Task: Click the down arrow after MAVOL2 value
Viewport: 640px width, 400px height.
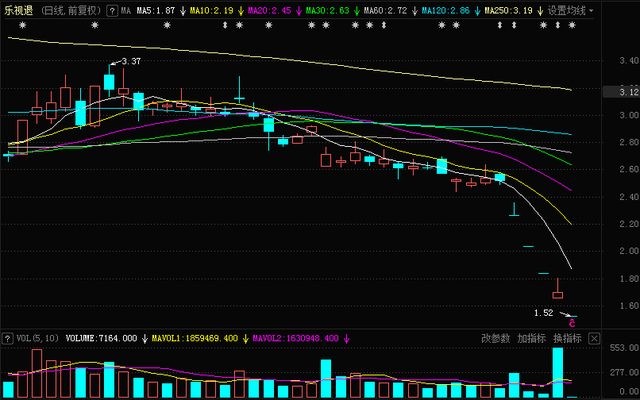Action: pyautogui.click(x=346, y=339)
